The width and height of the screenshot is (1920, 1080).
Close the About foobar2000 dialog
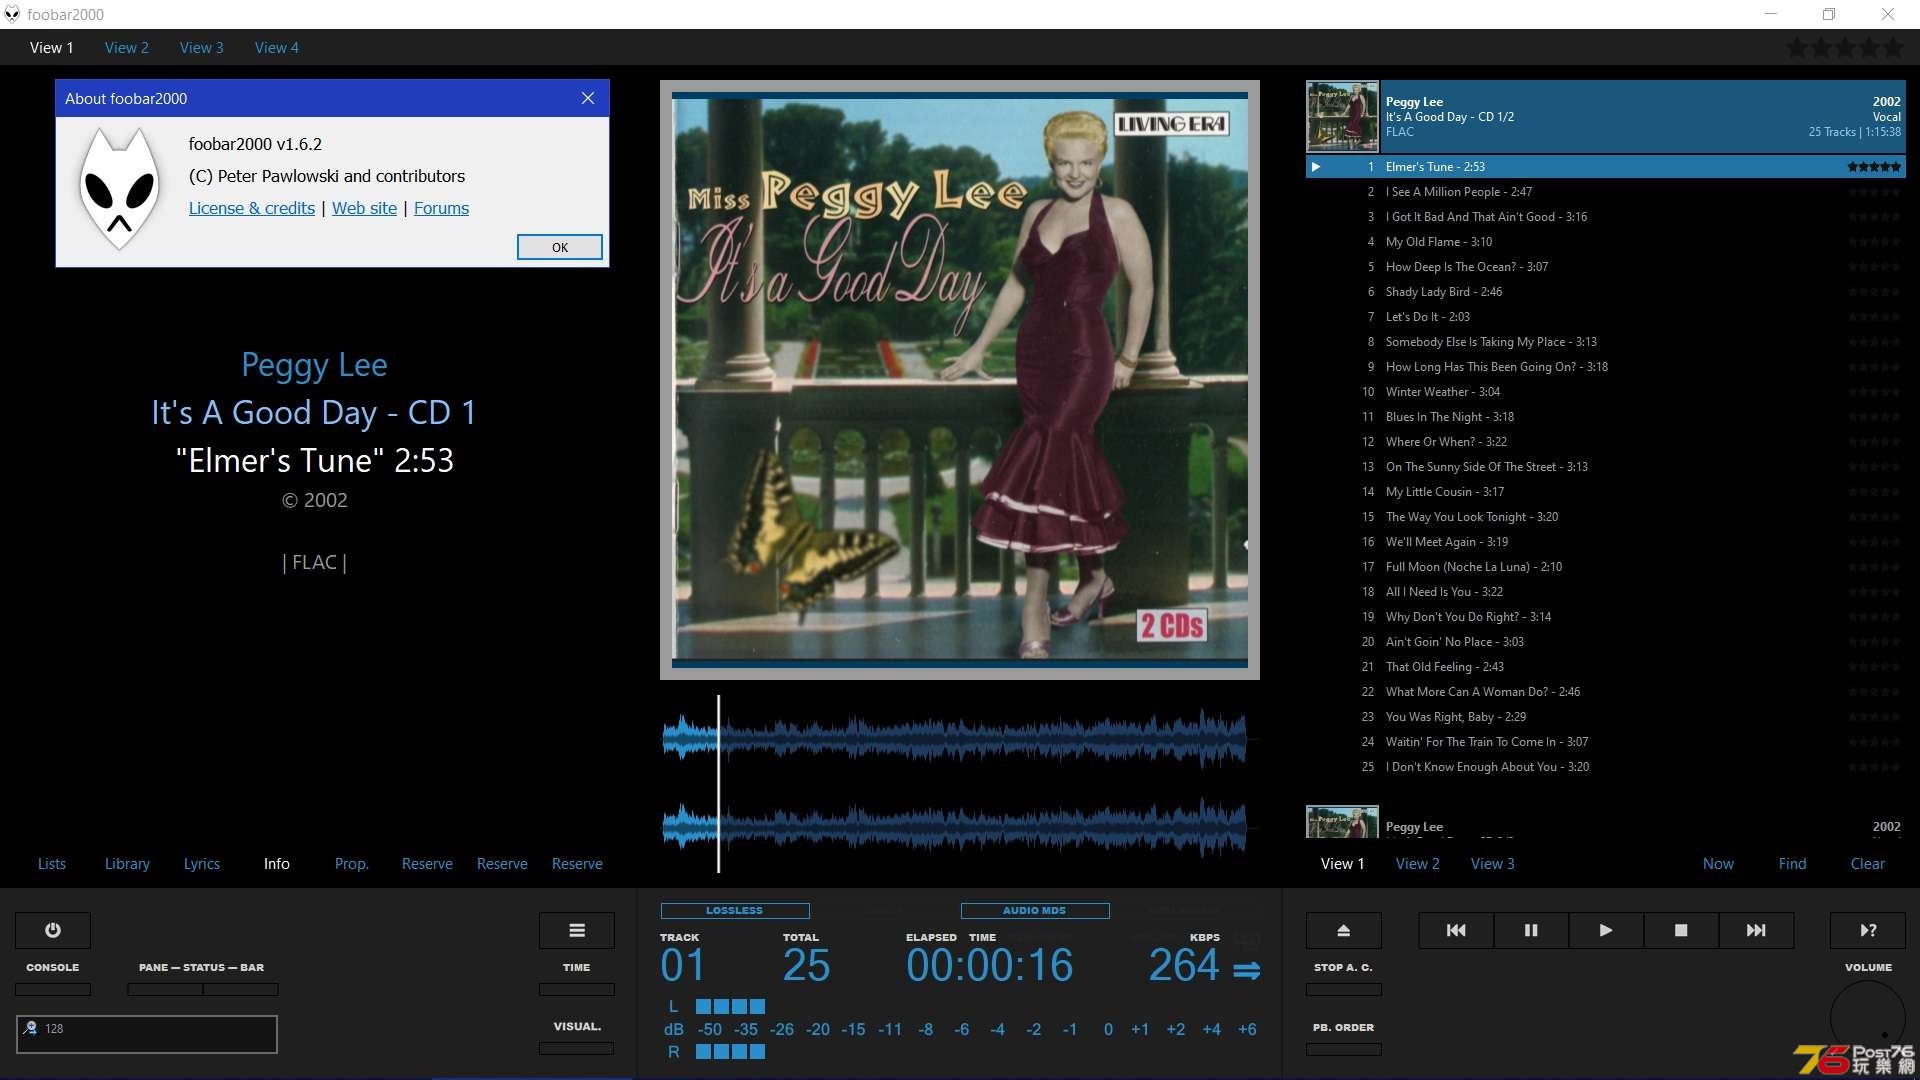(x=588, y=98)
